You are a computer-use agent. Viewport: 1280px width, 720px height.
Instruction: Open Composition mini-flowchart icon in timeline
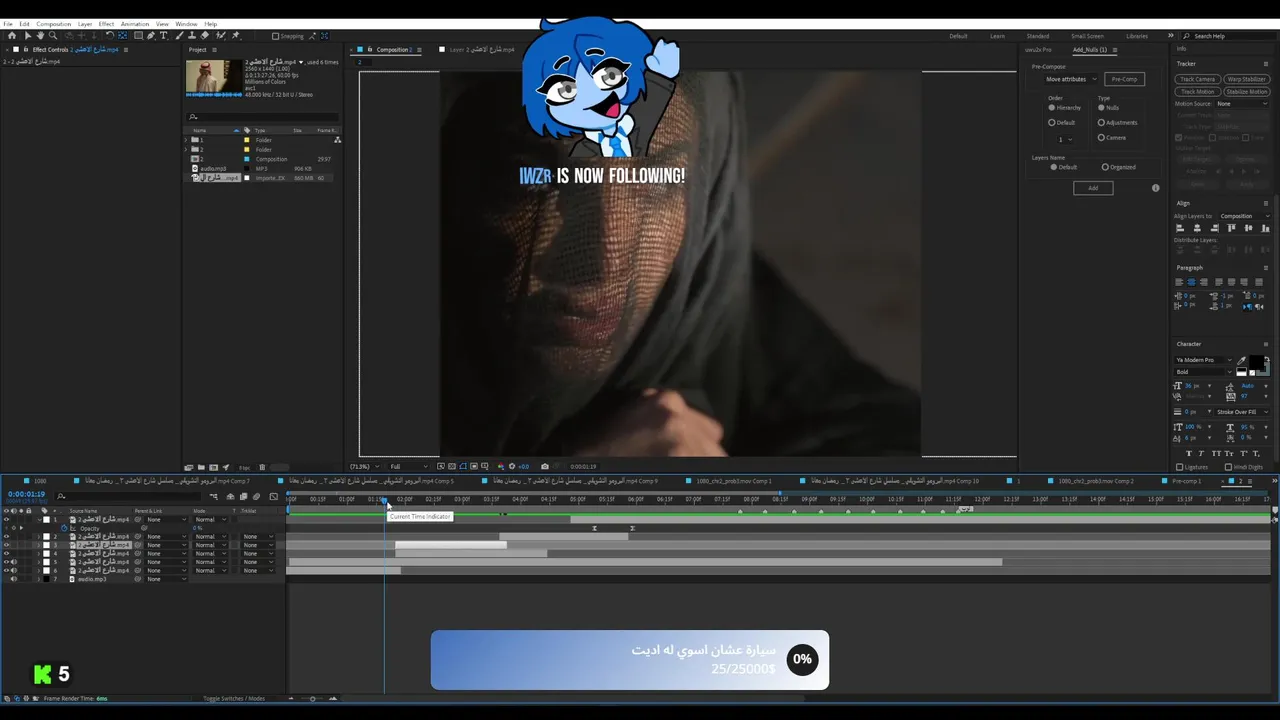213,497
